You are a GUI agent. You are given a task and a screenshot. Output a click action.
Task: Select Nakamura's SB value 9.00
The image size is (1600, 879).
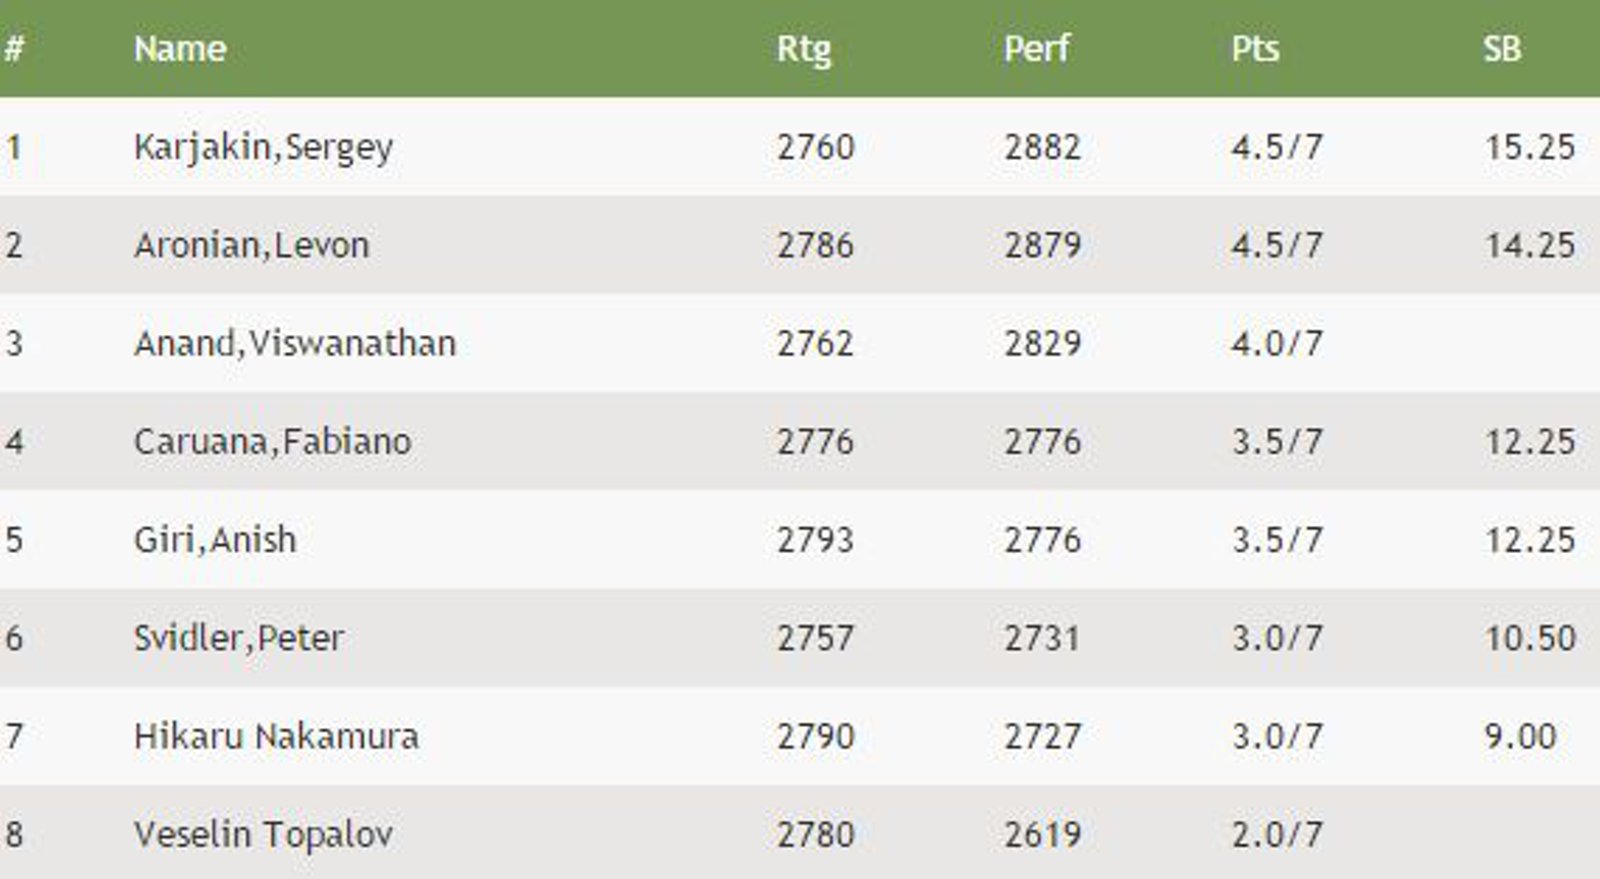pos(1520,736)
